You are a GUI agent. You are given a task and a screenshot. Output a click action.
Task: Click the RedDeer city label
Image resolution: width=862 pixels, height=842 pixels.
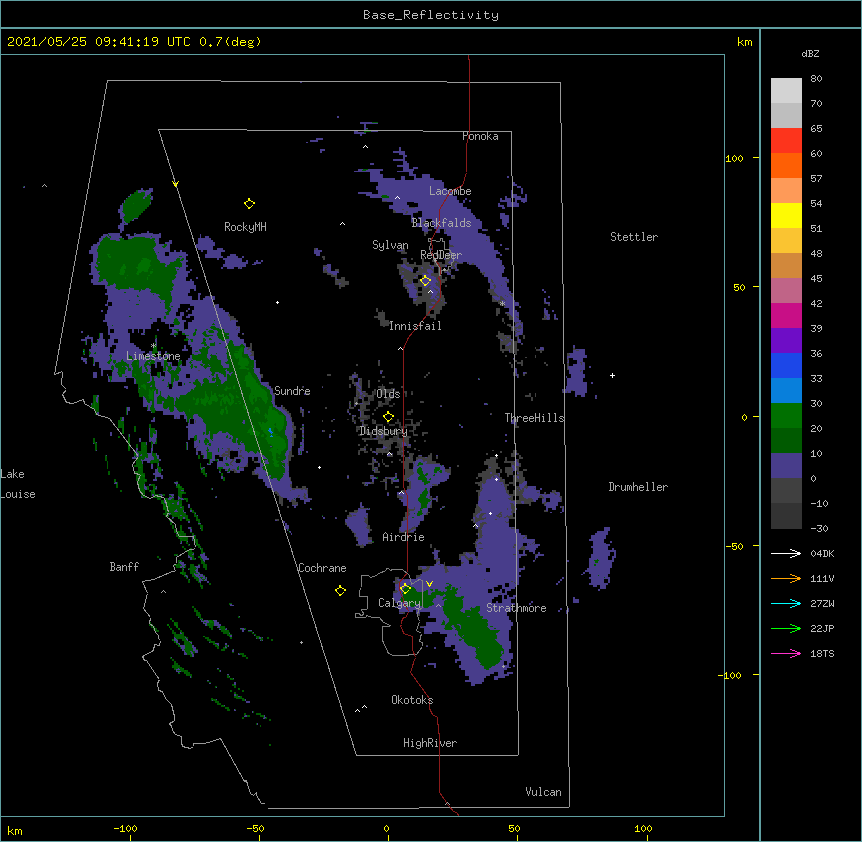pyautogui.click(x=441, y=255)
